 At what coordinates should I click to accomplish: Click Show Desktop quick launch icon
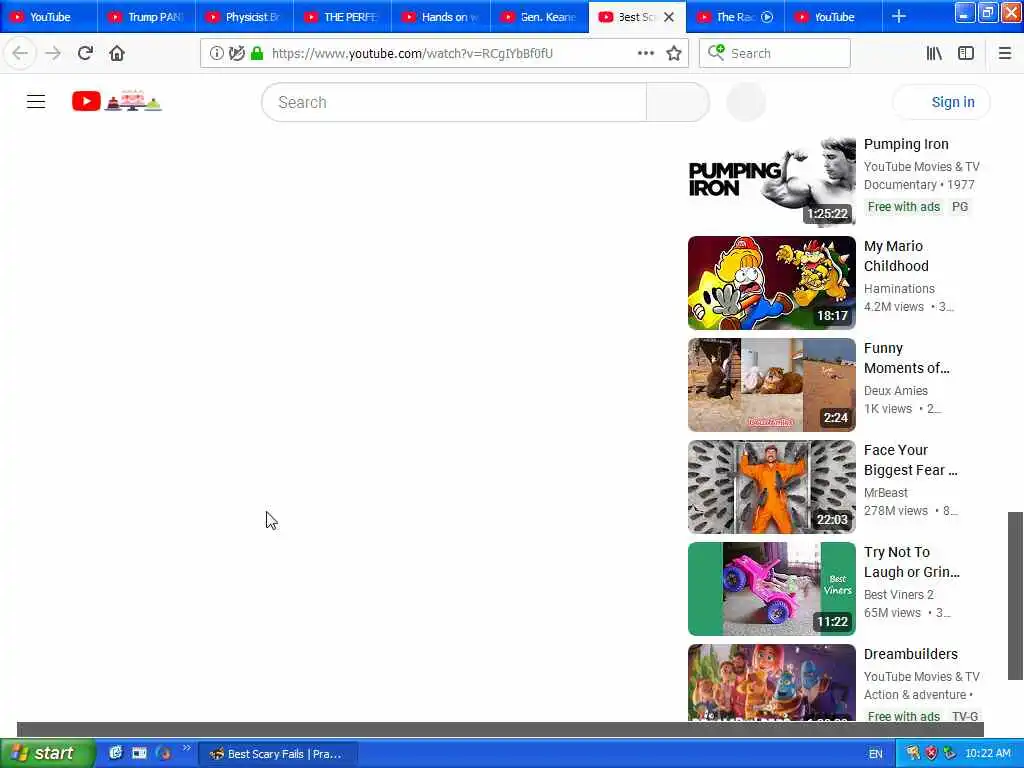(140, 753)
